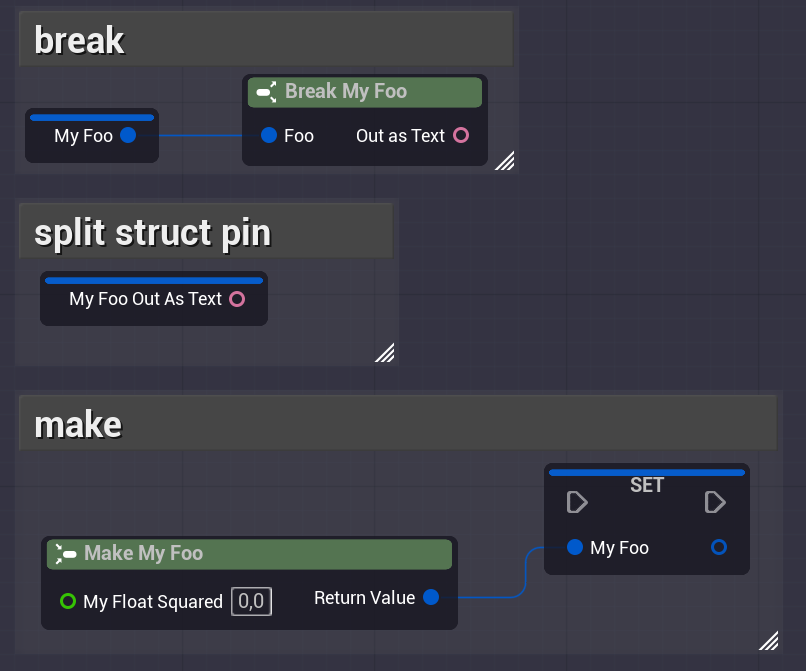Click the SET node output execution pin
Image resolution: width=806 pixels, height=671 pixels.
pos(715,502)
